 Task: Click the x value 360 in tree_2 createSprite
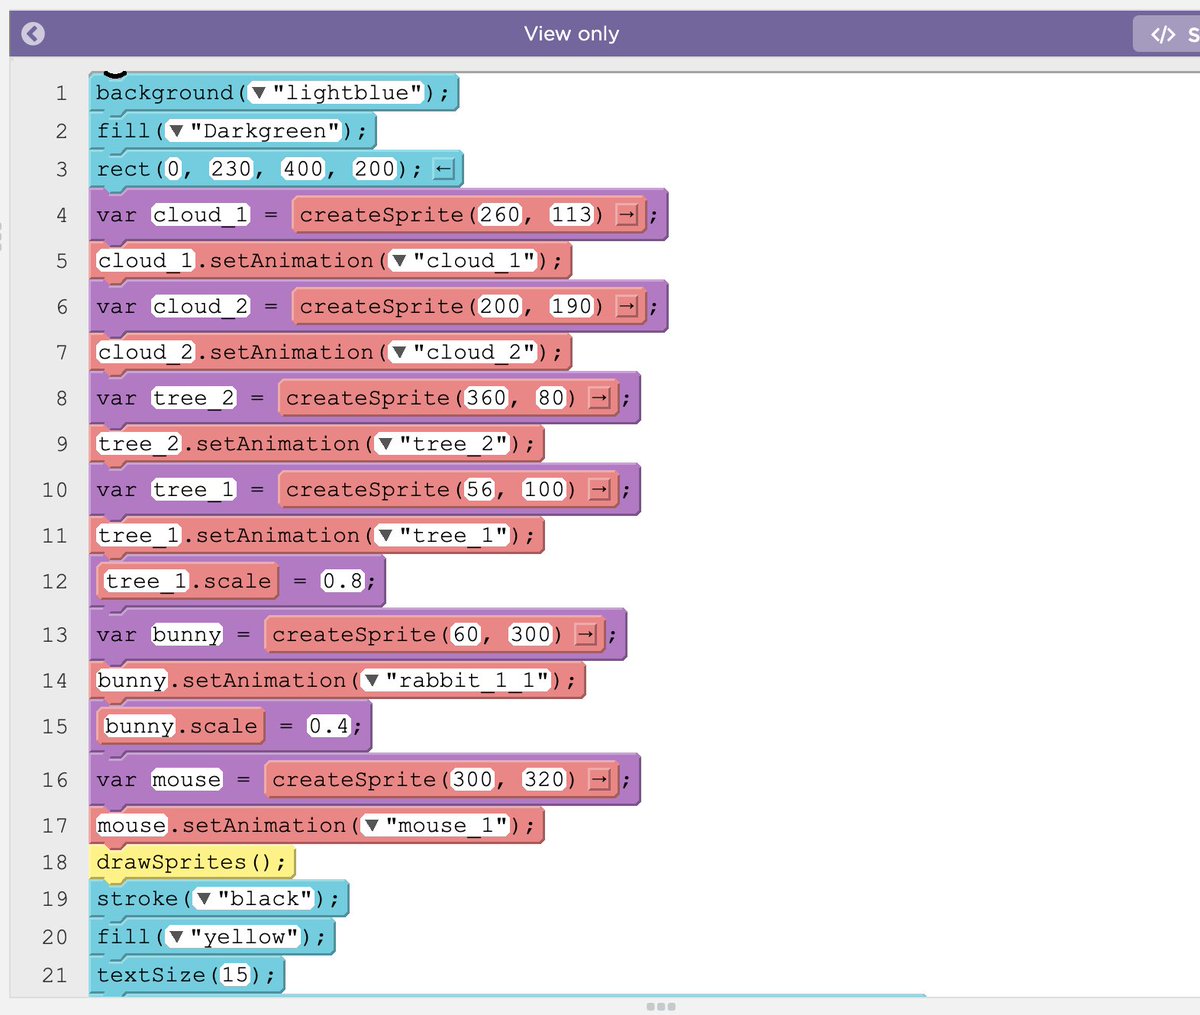coord(486,398)
